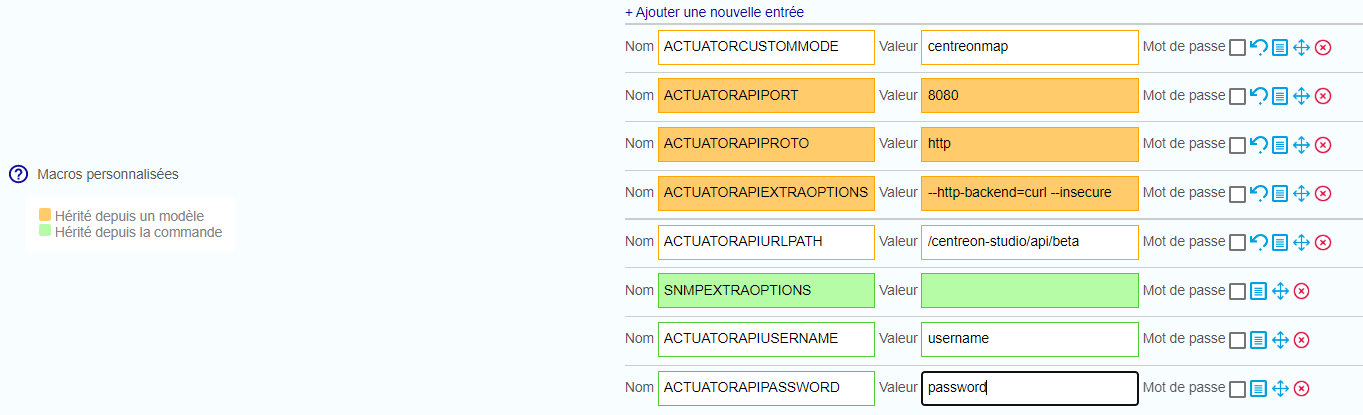Focus the empty SNMPEXTRAOPTIONS value field
The height and width of the screenshot is (415, 1363).
[x=1029, y=290]
